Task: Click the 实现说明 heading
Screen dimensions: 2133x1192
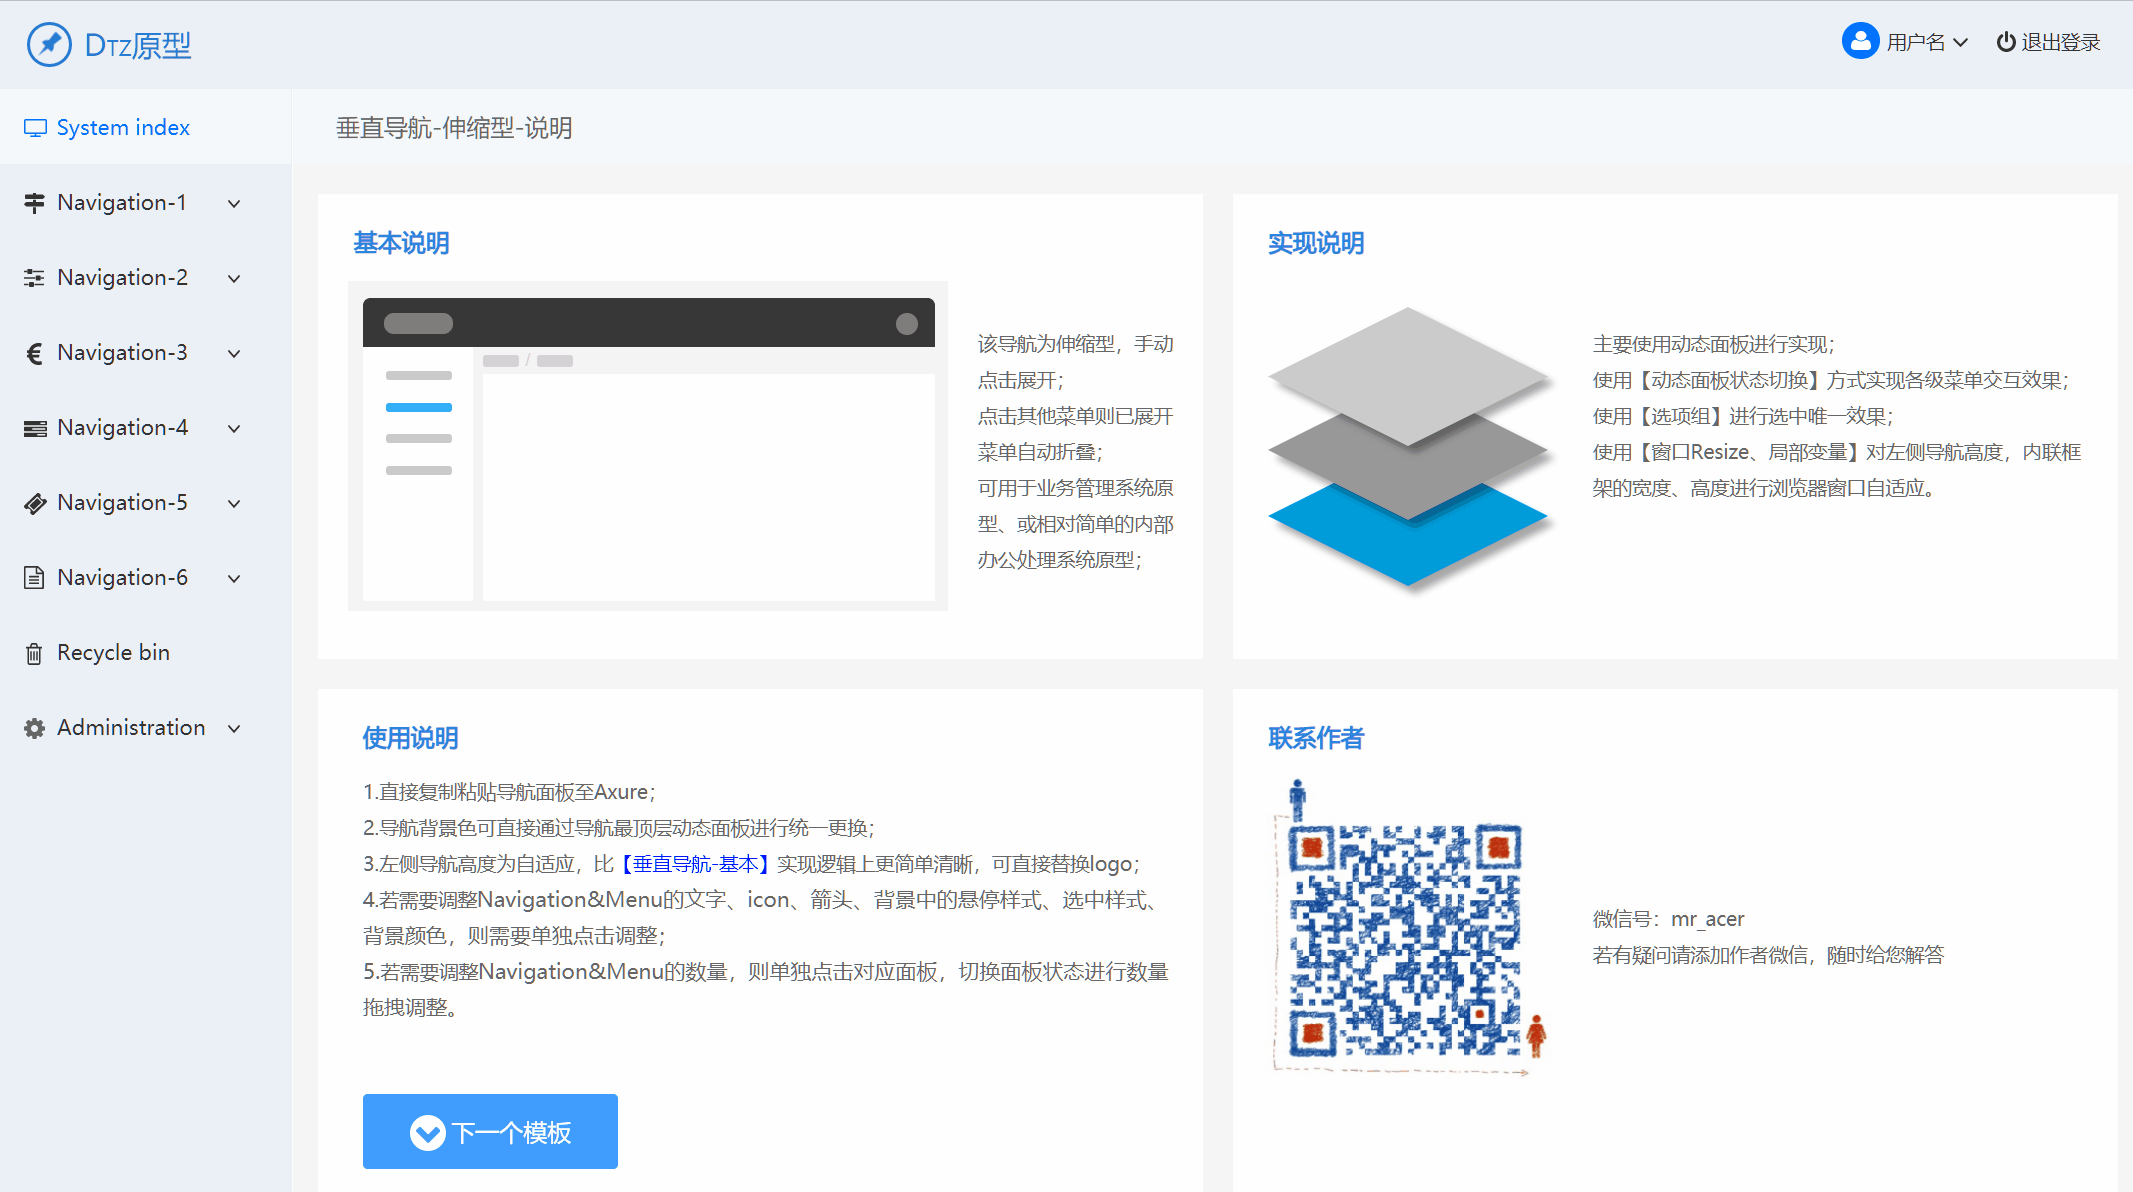Action: point(1316,243)
